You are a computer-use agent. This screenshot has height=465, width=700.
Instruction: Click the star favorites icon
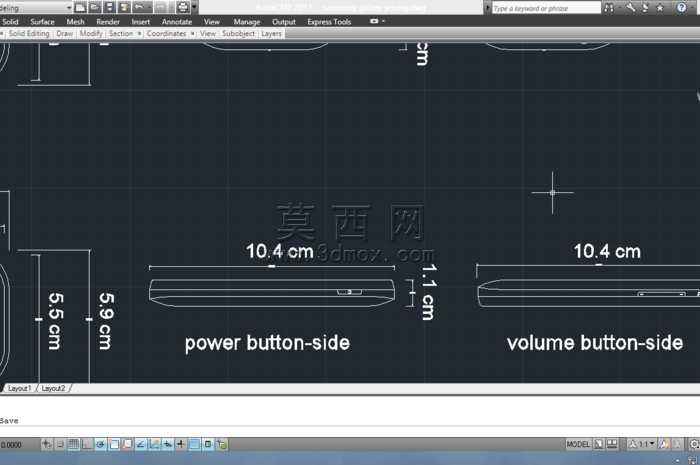tap(660, 8)
